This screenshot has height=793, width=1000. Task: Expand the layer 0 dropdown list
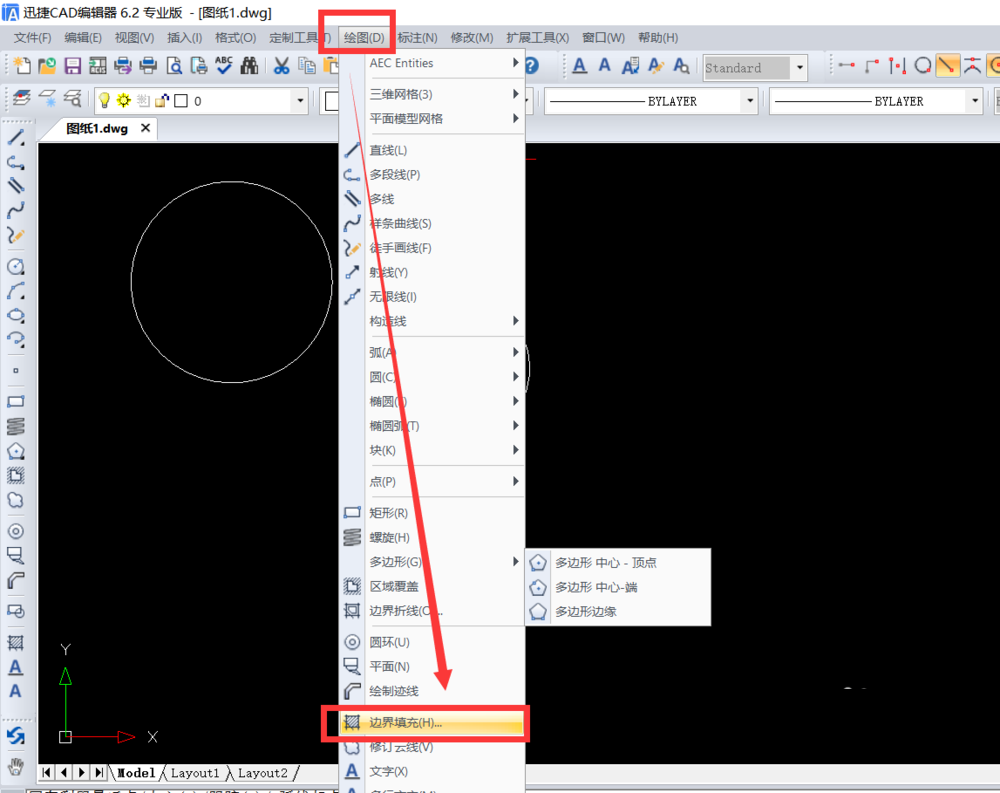(300, 101)
